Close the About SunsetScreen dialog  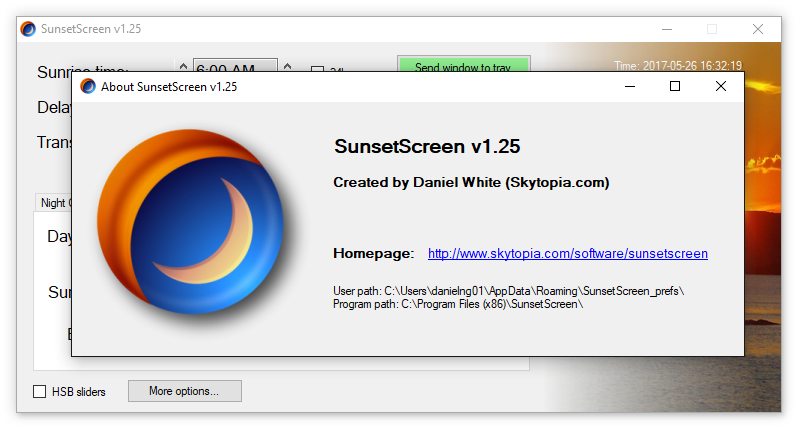[721, 86]
